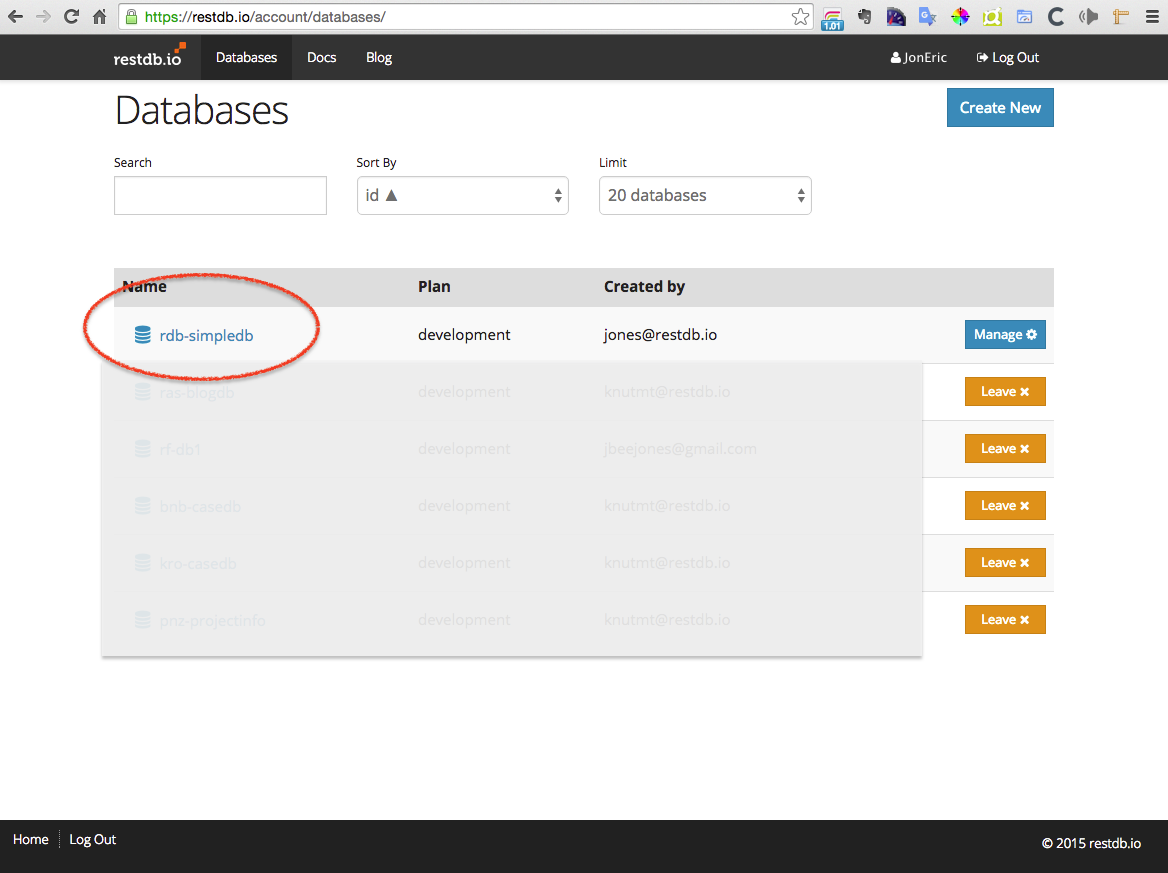
Task: Click the large C extension icon
Action: 1056,16
